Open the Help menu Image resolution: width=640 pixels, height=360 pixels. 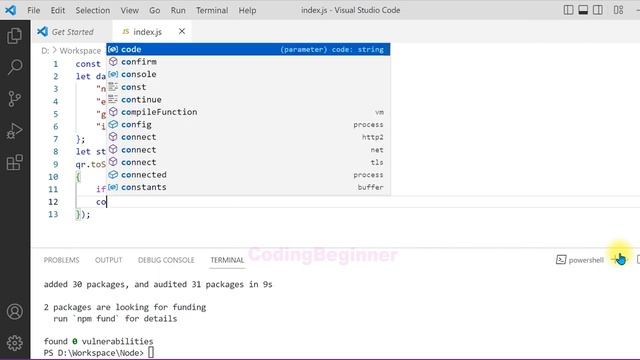(x=247, y=10)
